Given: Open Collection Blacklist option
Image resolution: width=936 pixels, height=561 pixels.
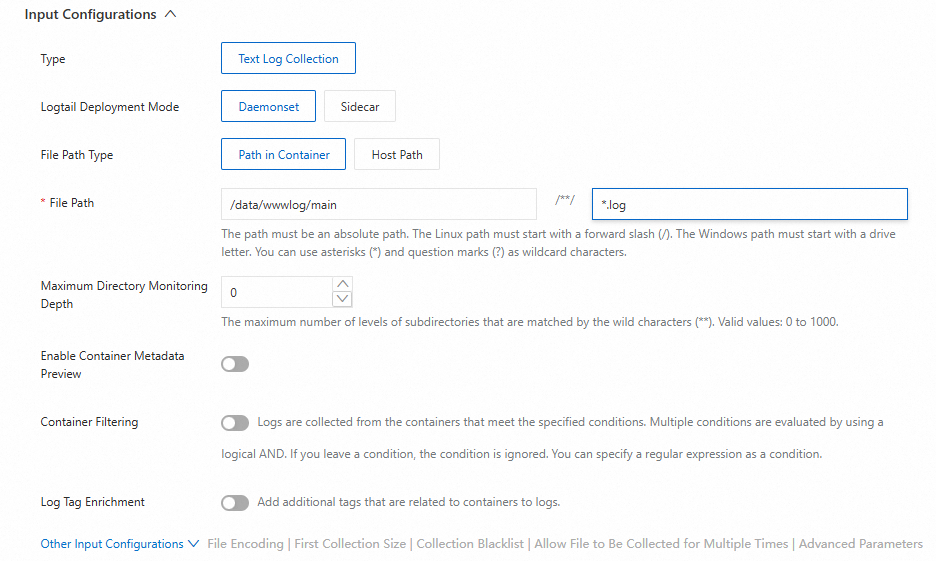Looking at the screenshot, I should (470, 544).
